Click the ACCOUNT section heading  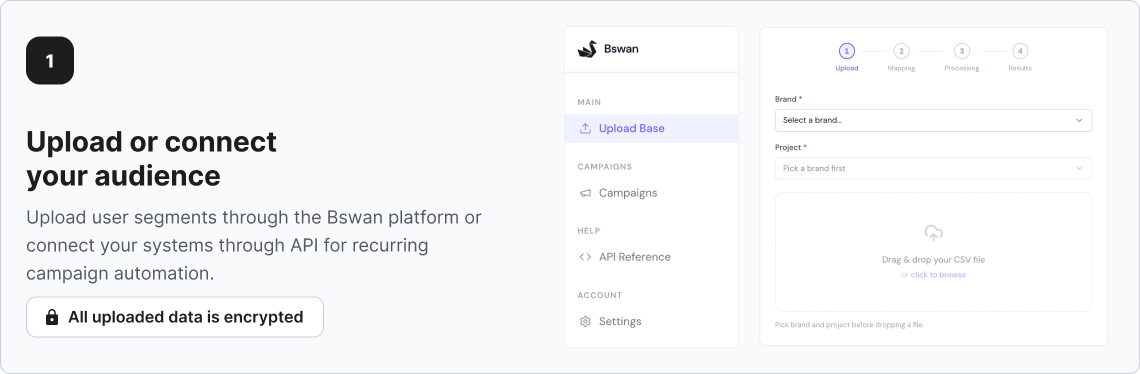point(599,295)
